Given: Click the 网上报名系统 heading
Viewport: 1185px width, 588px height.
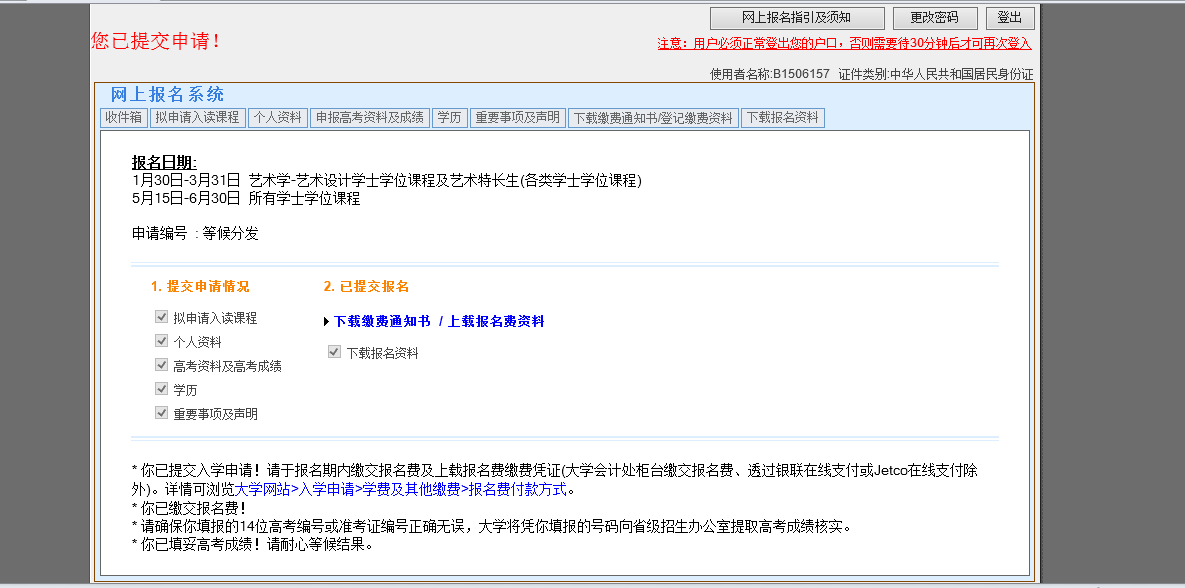Looking at the screenshot, I should coord(168,94).
